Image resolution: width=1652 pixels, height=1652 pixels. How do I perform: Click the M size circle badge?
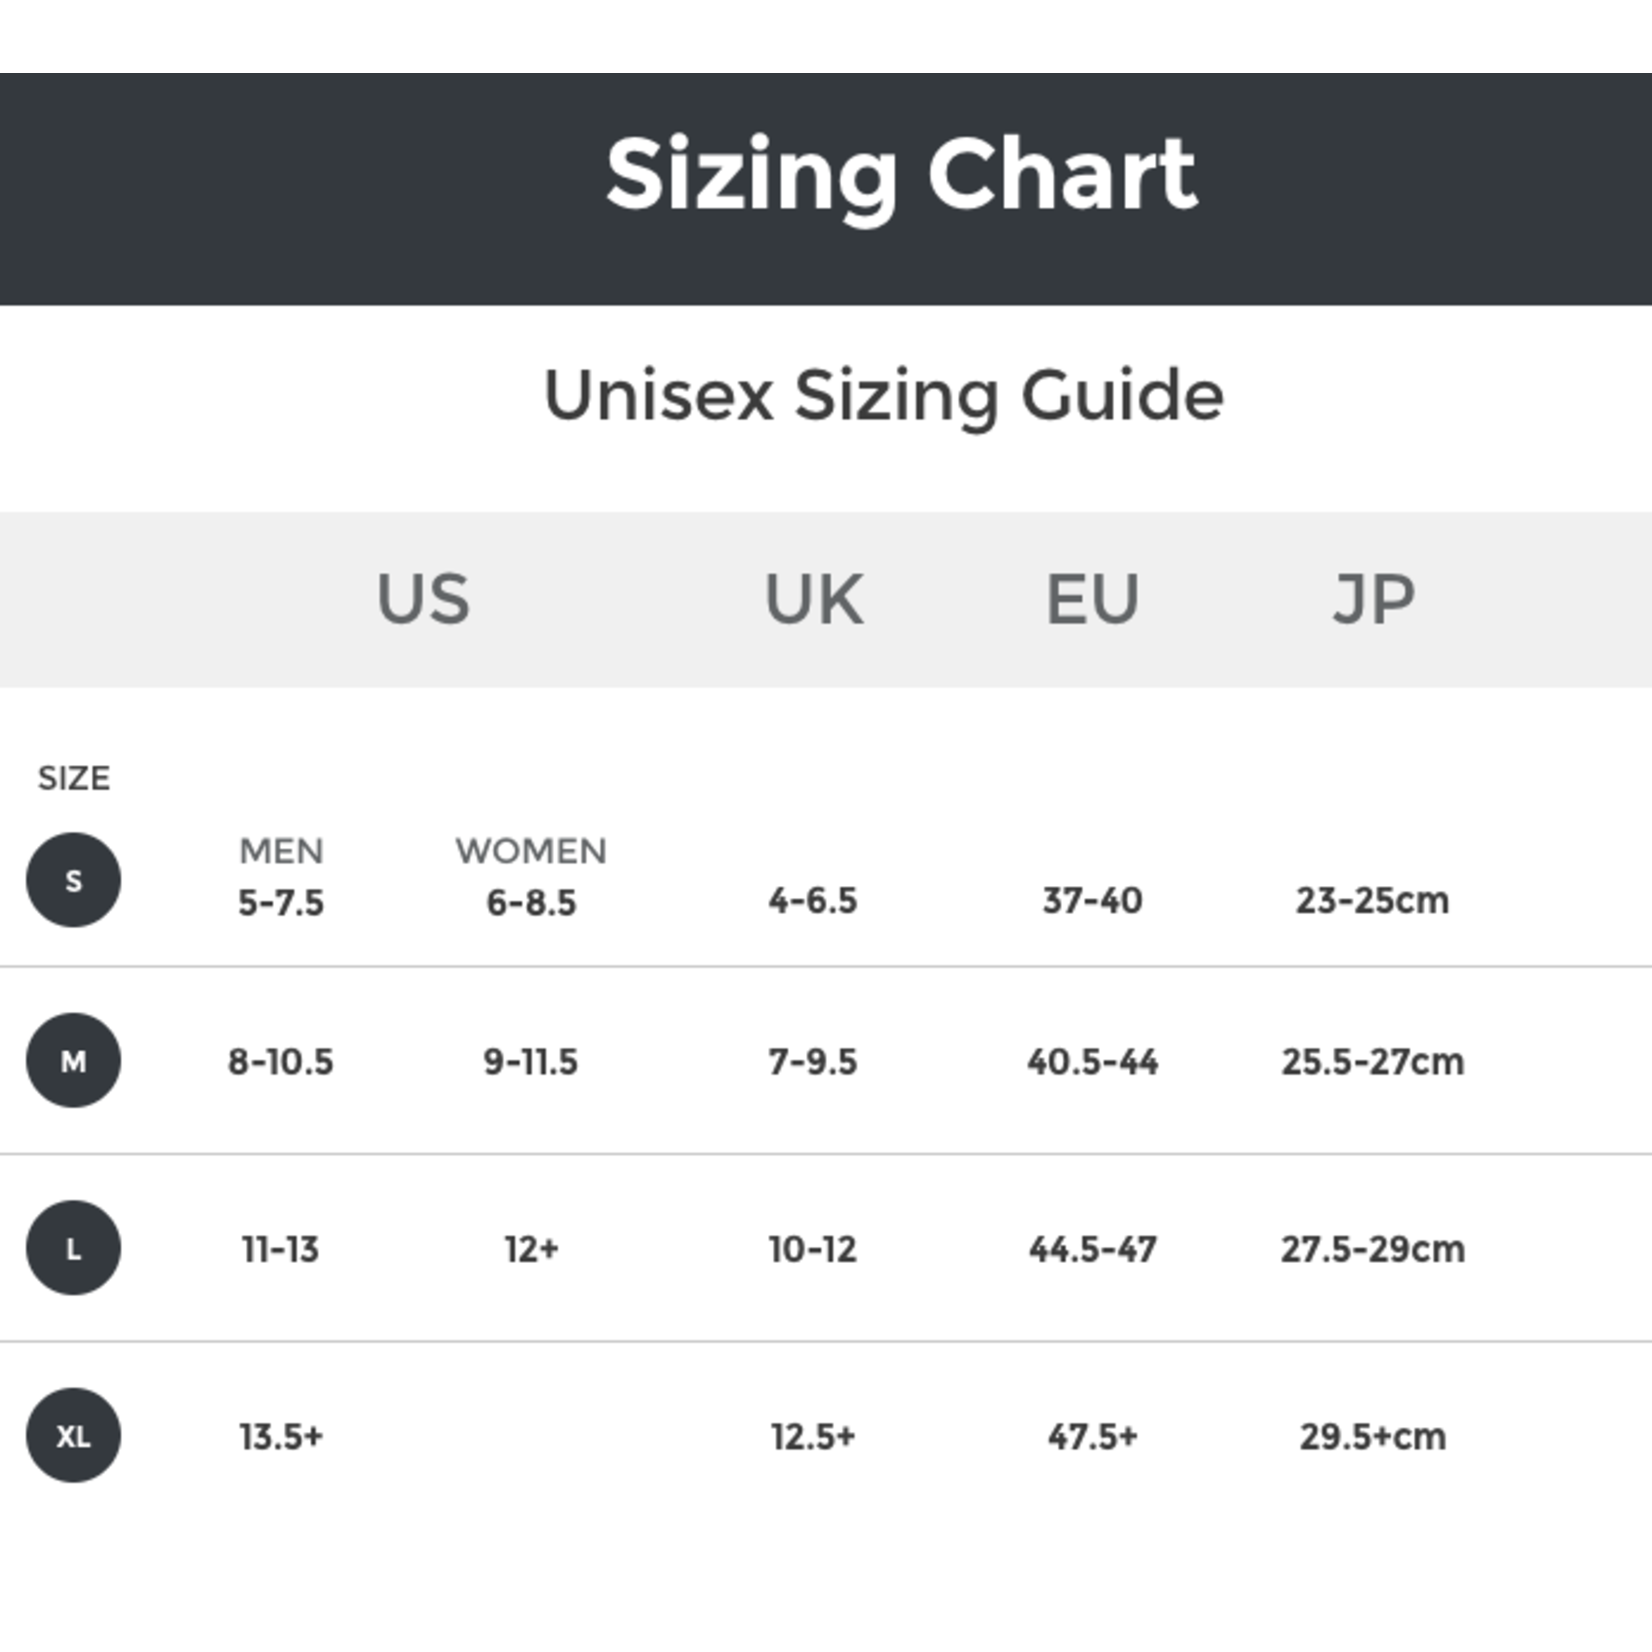pyautogui.click(x=73, y=1060)
